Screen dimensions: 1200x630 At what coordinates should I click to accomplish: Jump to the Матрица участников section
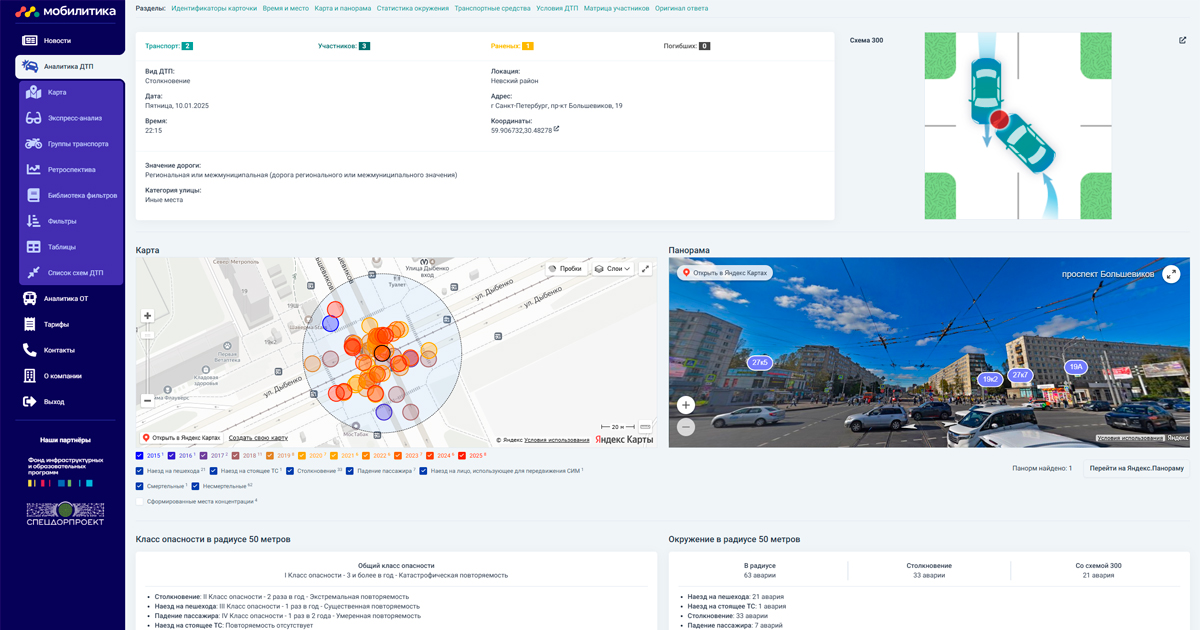(615, 8)
